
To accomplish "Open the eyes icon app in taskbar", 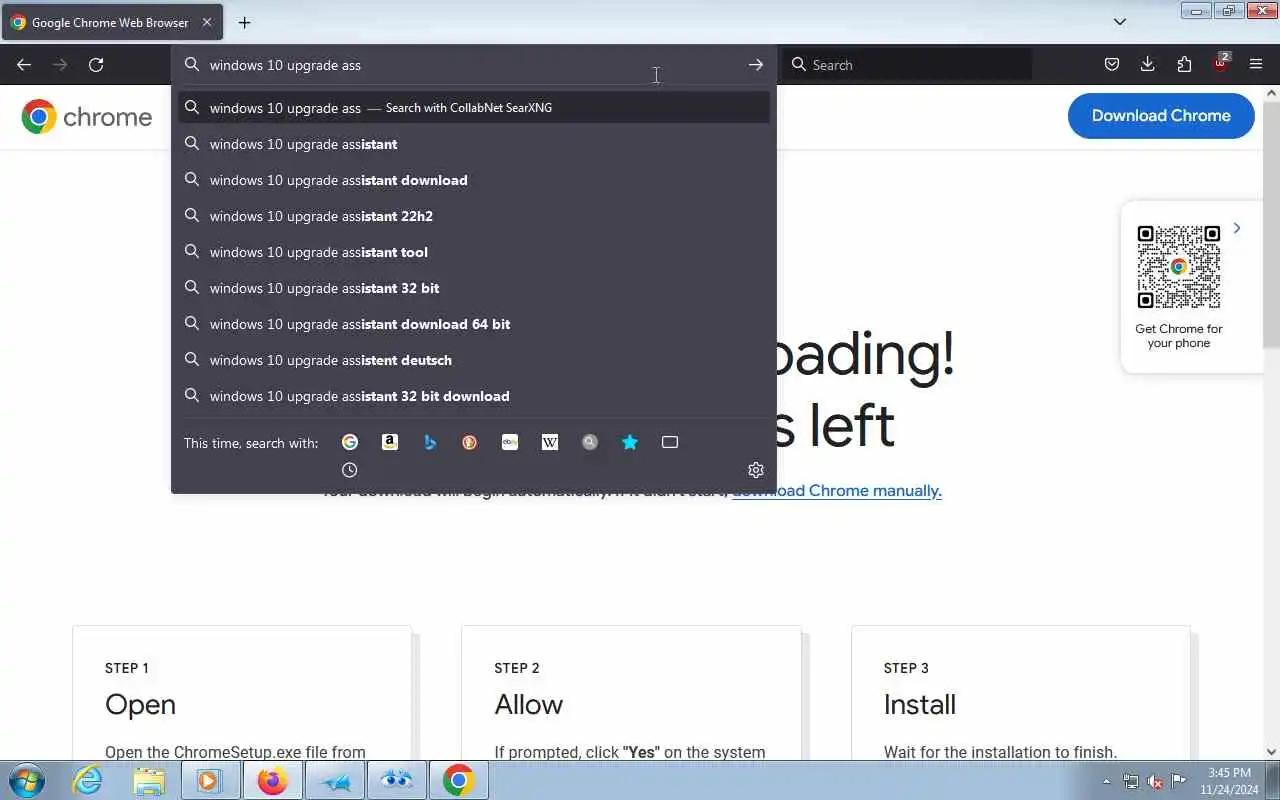I will click(396, 780).
